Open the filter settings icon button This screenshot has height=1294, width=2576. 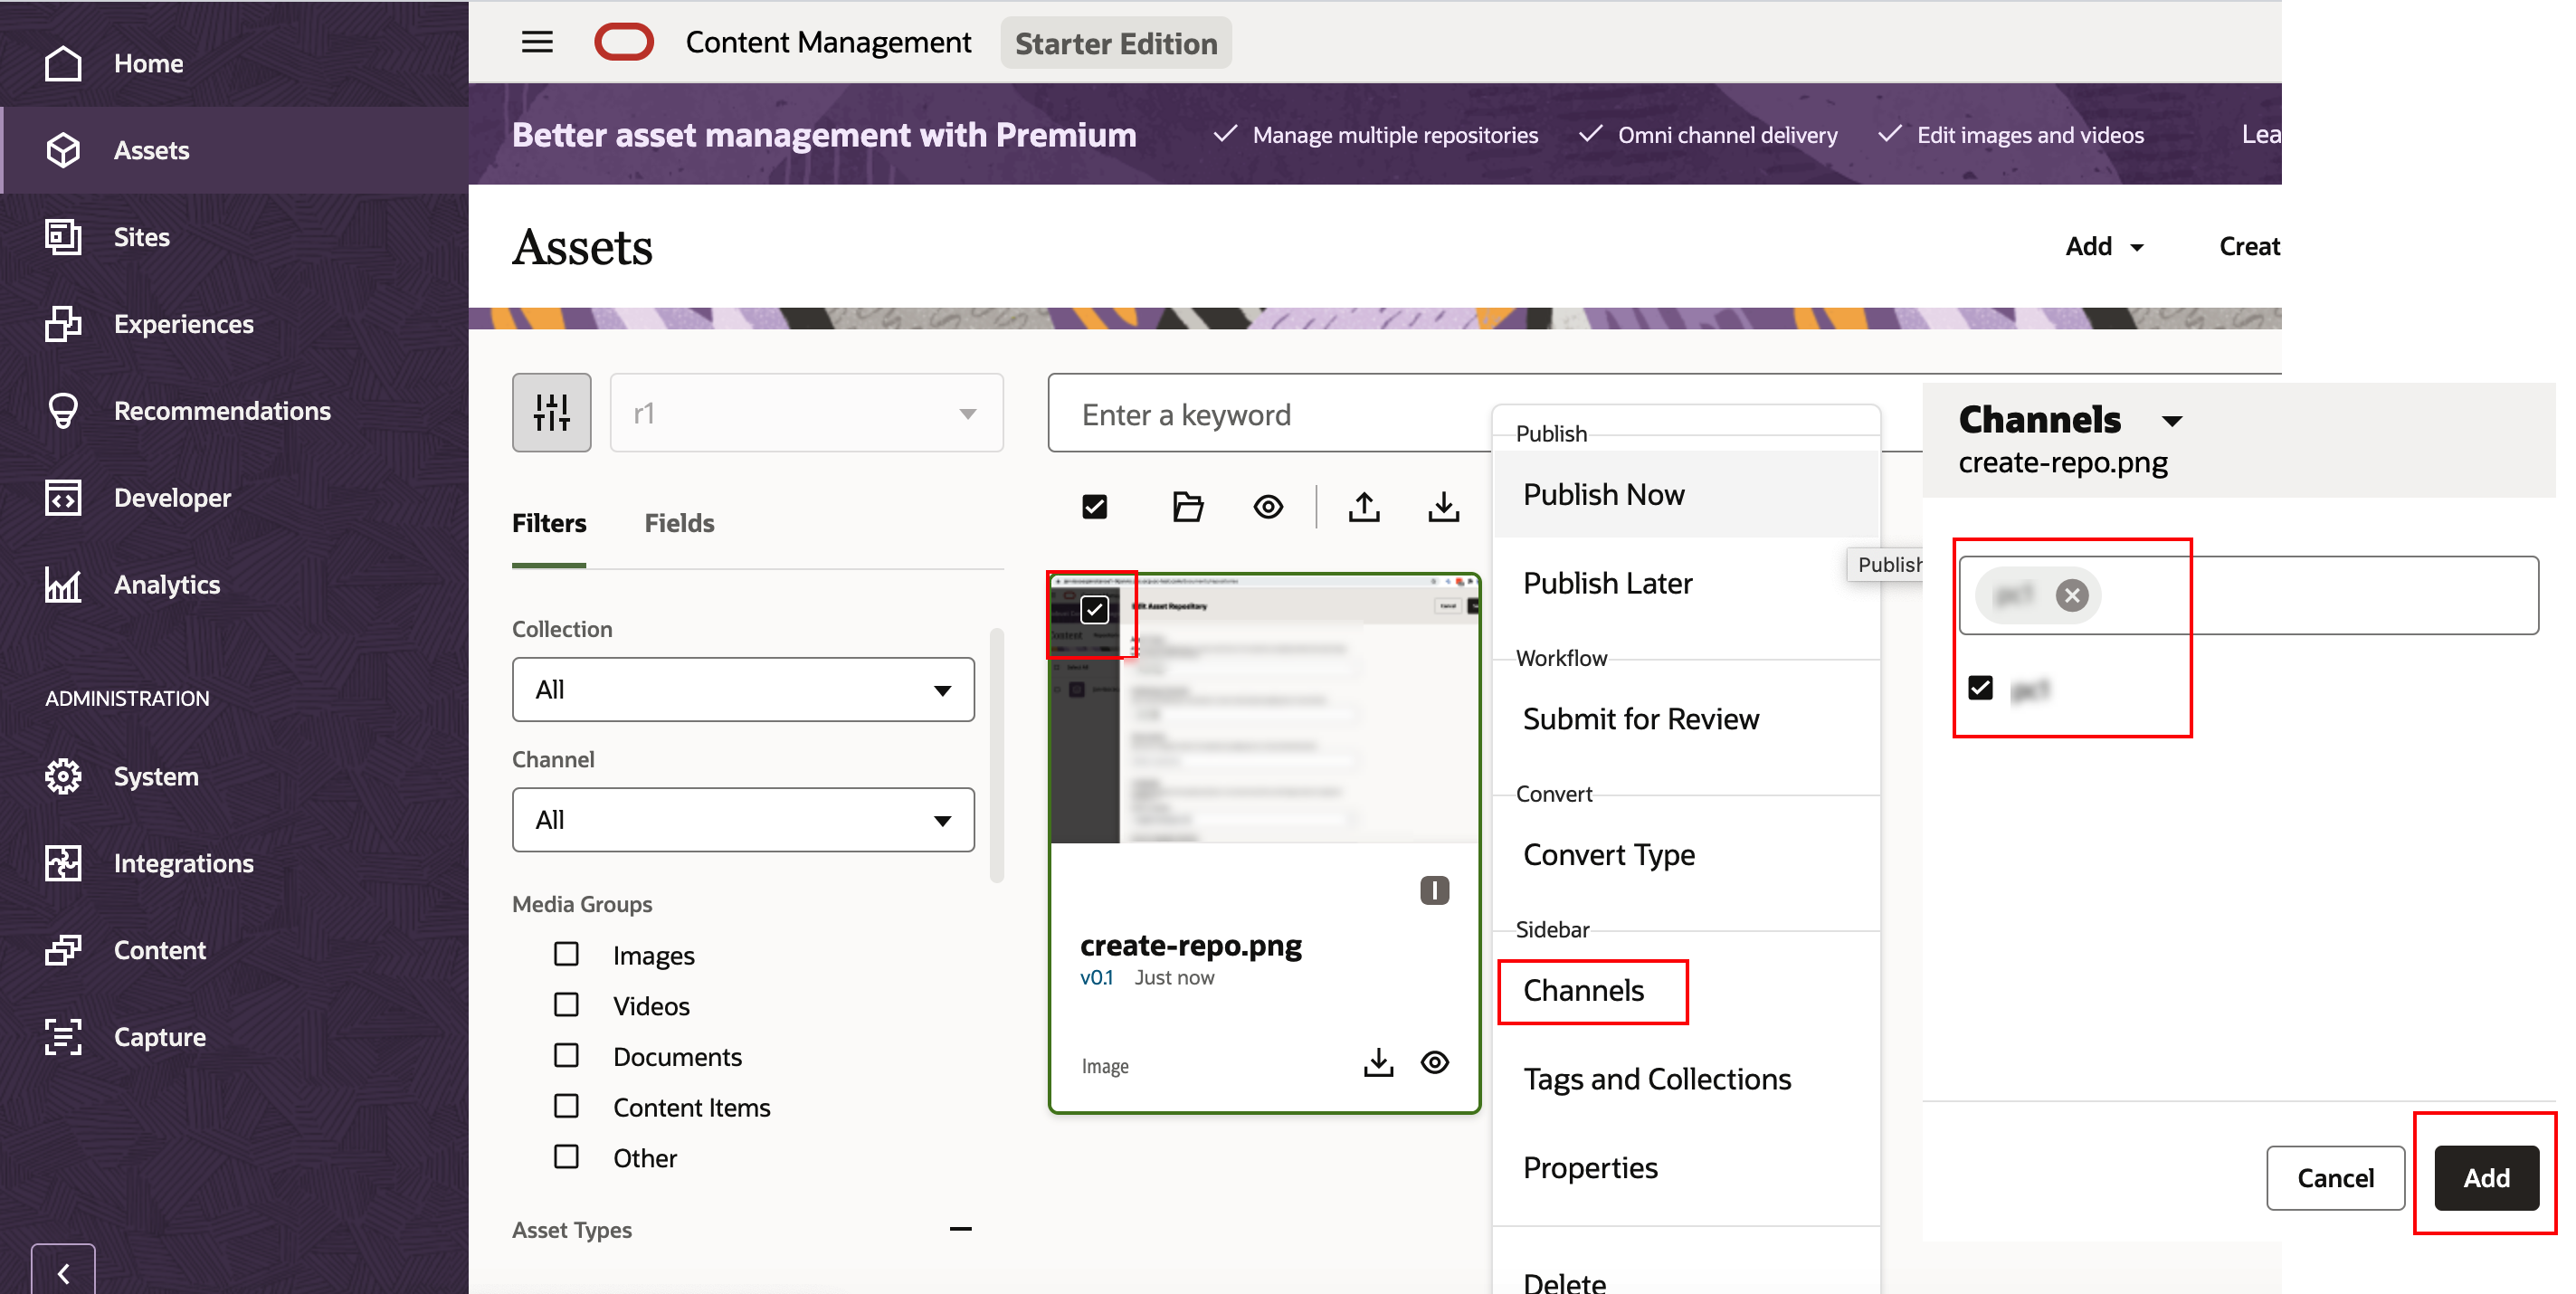click(551, 412)
